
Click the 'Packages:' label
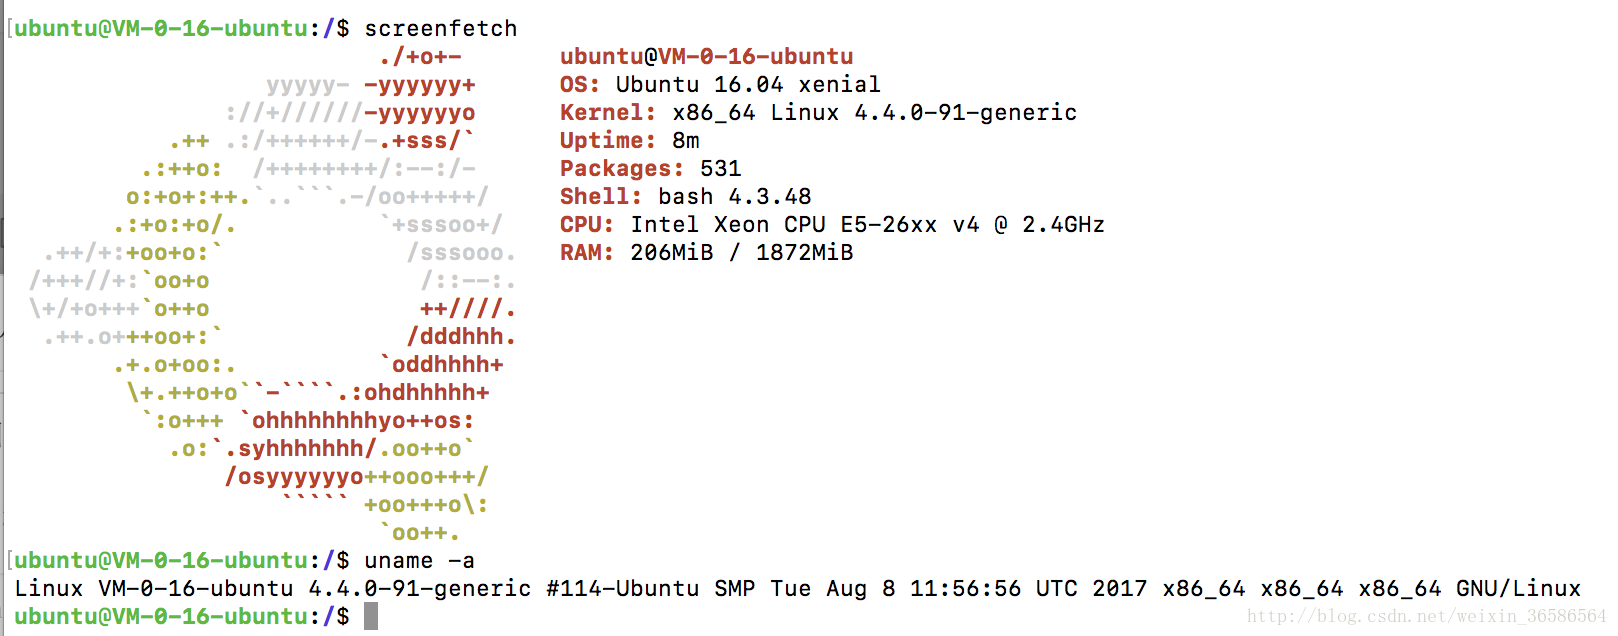tap(622, 168)
